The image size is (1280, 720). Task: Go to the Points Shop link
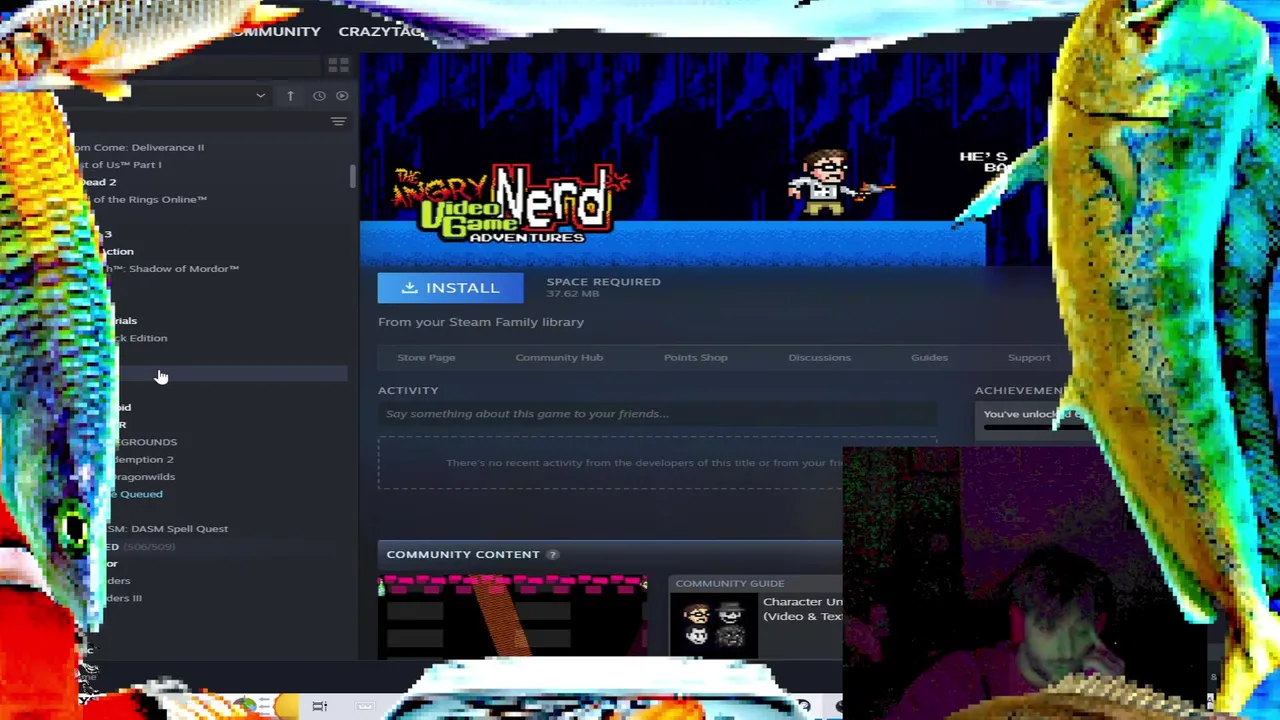[x=695, y=357]
